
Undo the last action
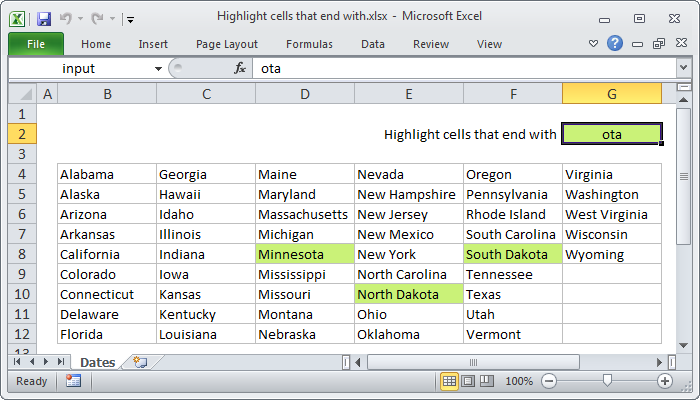point(66,18)
